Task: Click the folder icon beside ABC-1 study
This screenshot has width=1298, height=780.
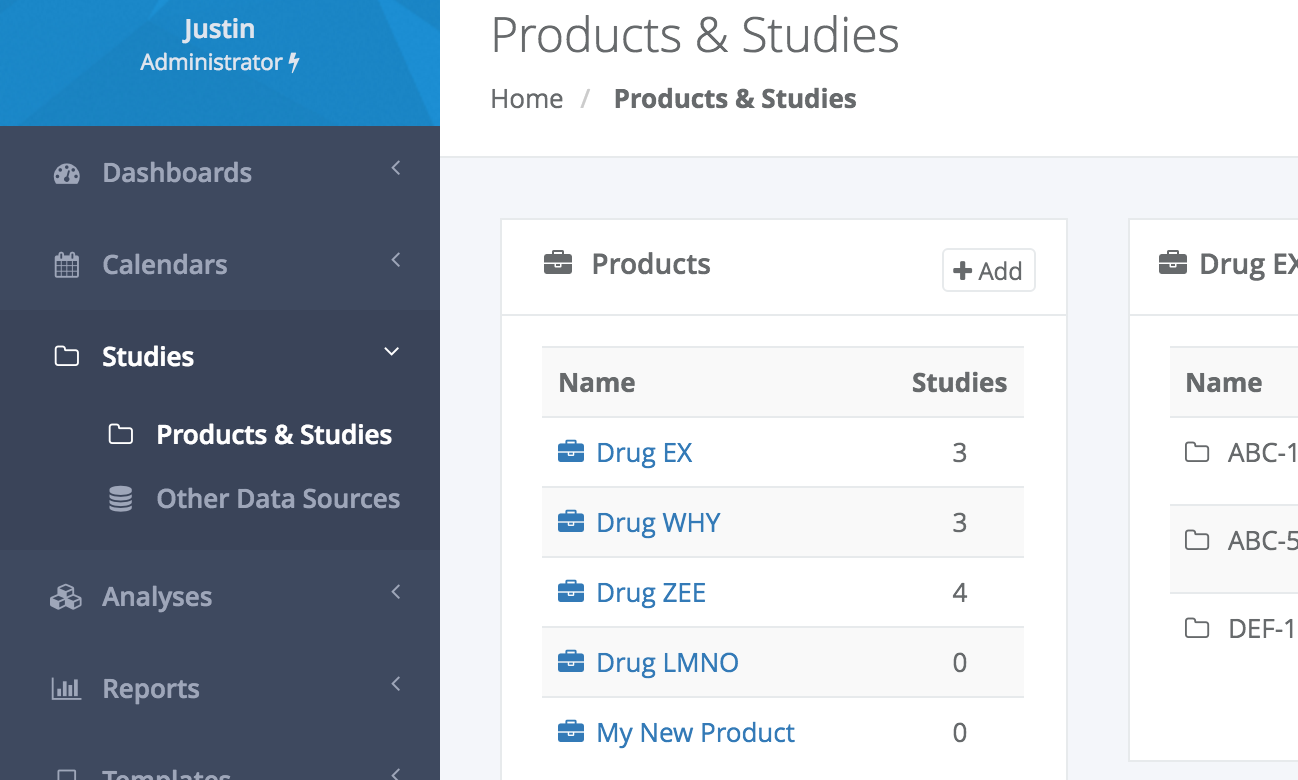Action: coord(1197,453)
